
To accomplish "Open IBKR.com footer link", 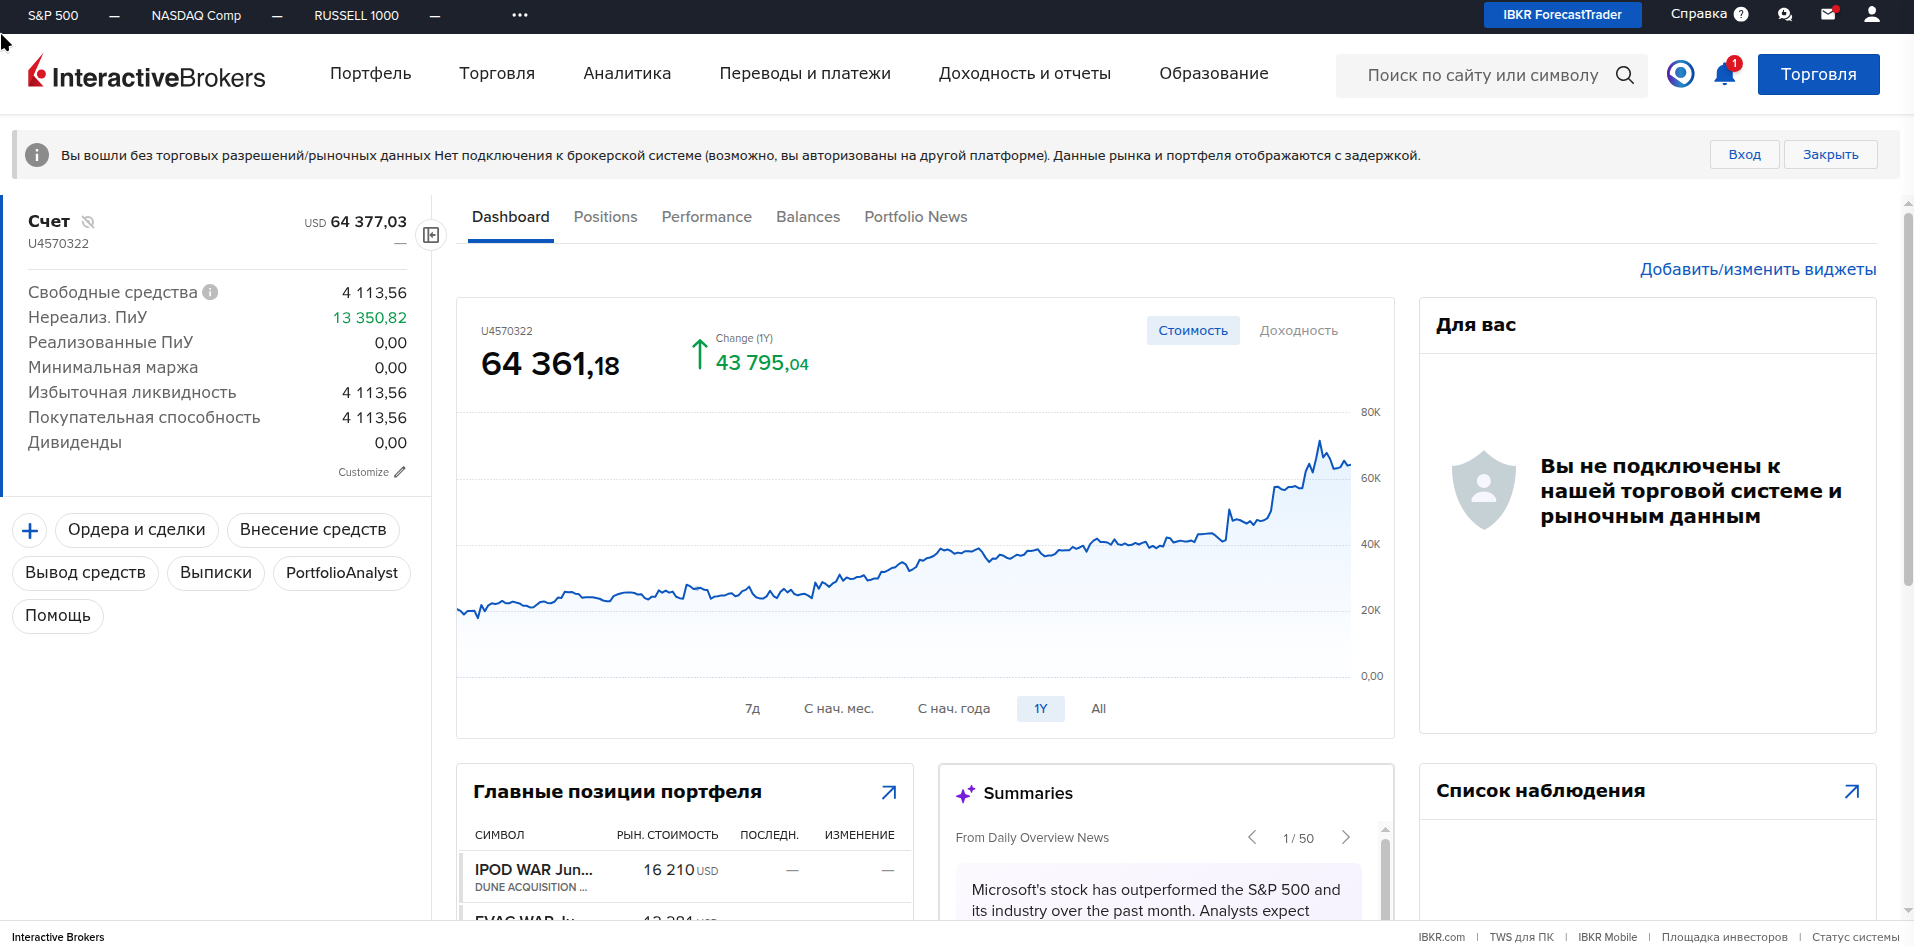I will pyautogui.click(x=1441, y=937).
